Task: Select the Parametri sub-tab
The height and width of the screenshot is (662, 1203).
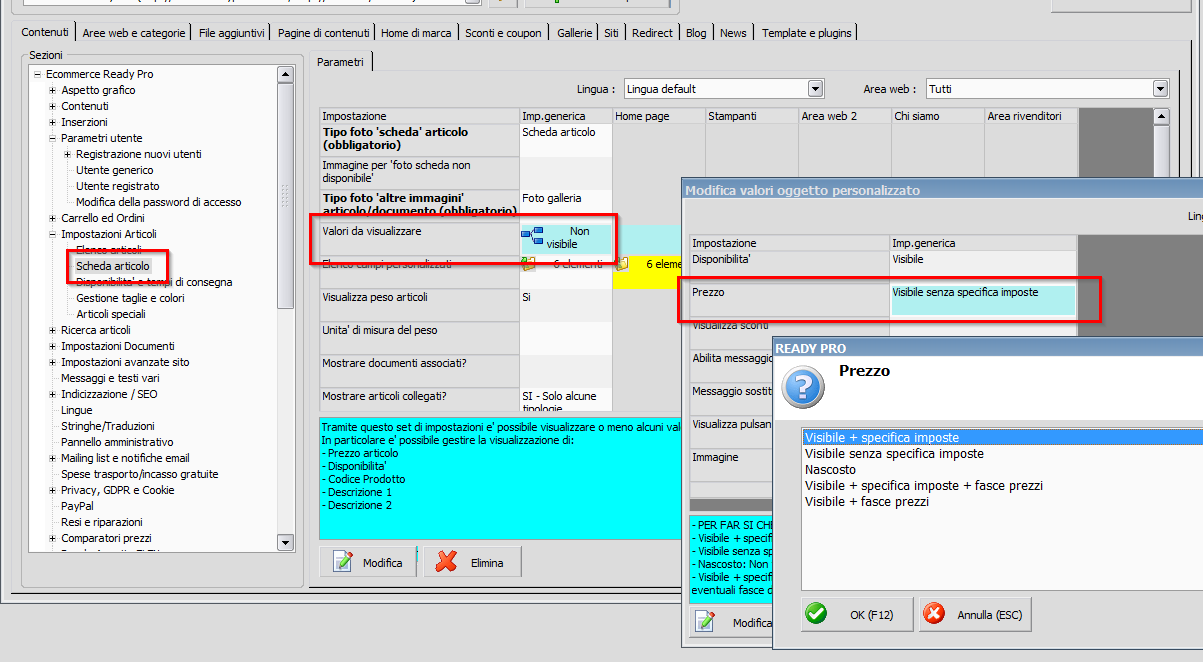Action: click(341, 62)
